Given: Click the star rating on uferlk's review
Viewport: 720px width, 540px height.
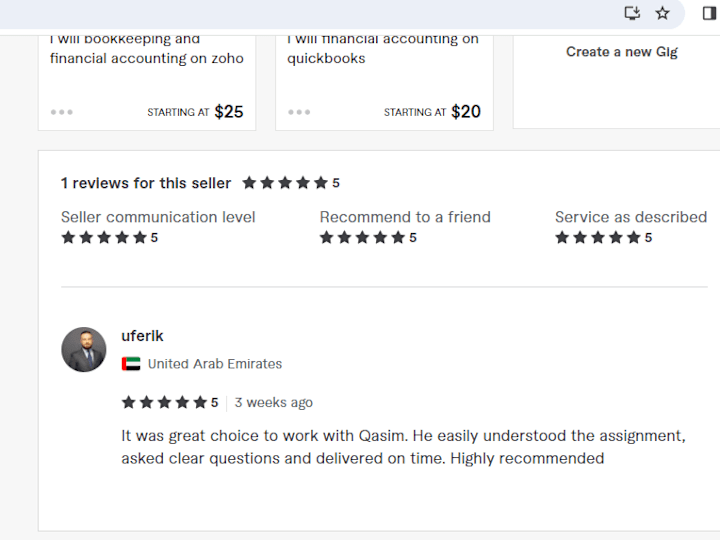Looking at the screenshot, I should point(164,403).
